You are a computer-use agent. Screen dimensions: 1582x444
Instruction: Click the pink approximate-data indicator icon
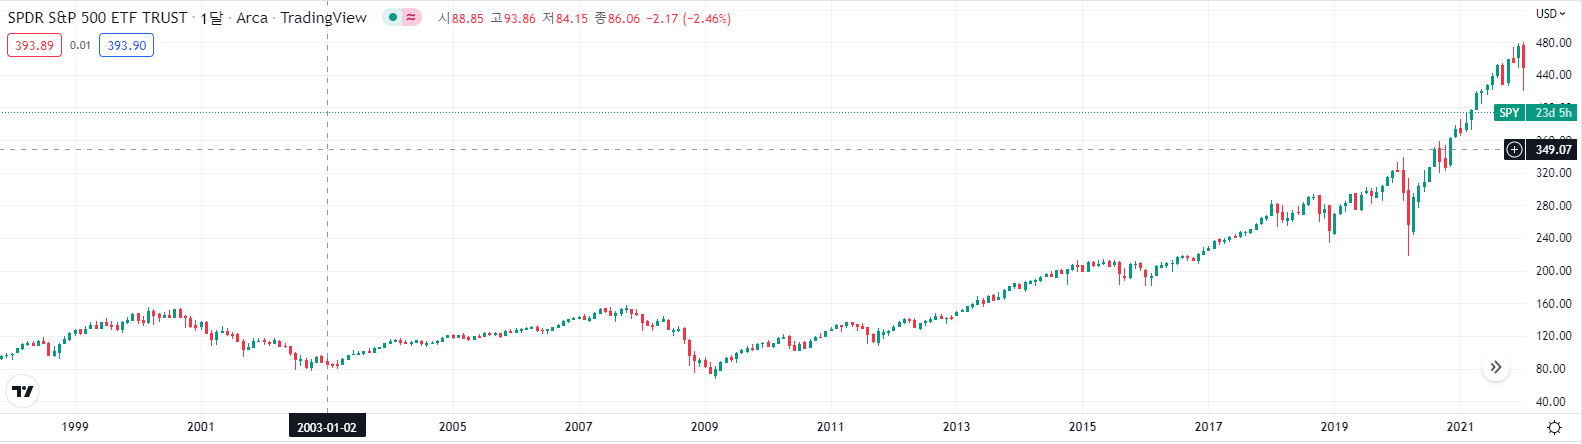[x=411, y=18]
